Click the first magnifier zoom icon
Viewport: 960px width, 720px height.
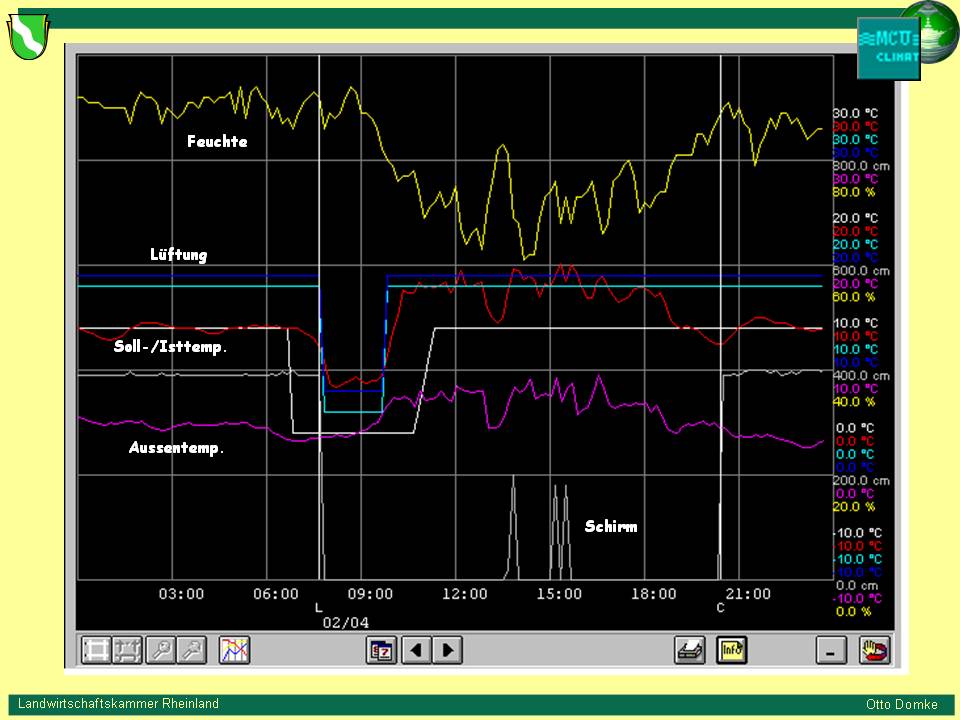click(159, 650)
